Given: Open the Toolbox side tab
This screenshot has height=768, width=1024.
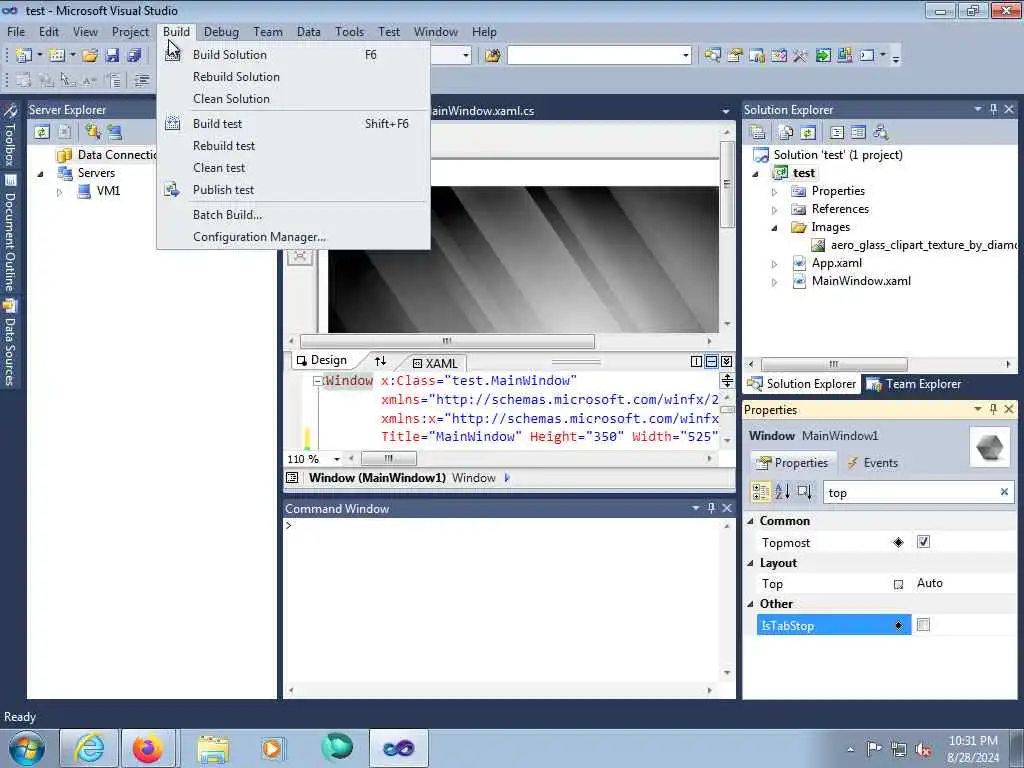Looking at the screenshot, I should point(10,135).
